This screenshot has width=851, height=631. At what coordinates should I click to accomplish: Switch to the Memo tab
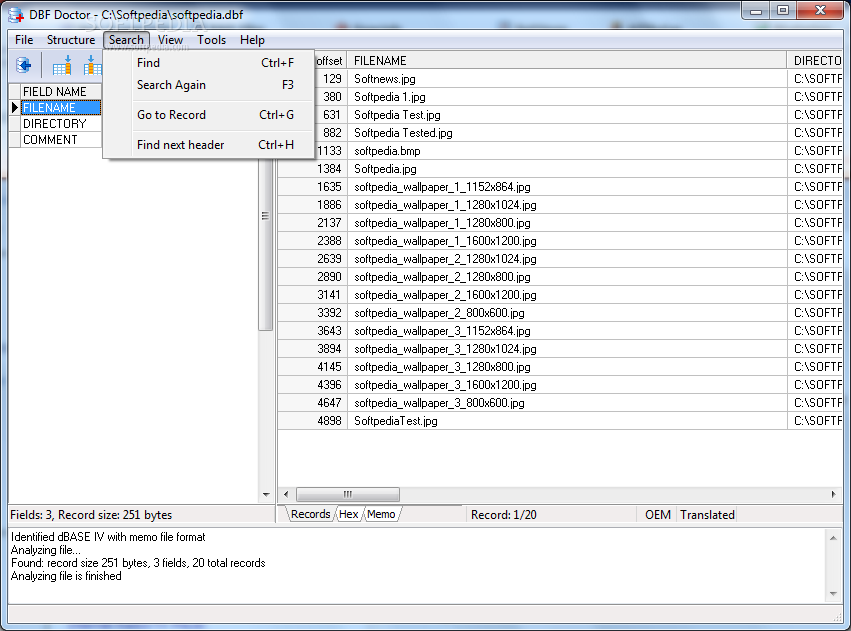[381, 514]
